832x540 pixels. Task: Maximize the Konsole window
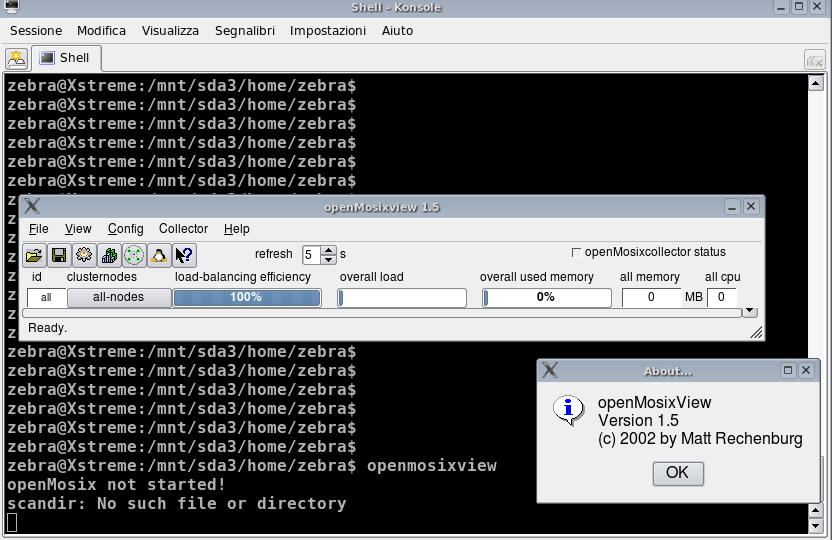click(x=799, y=7)
